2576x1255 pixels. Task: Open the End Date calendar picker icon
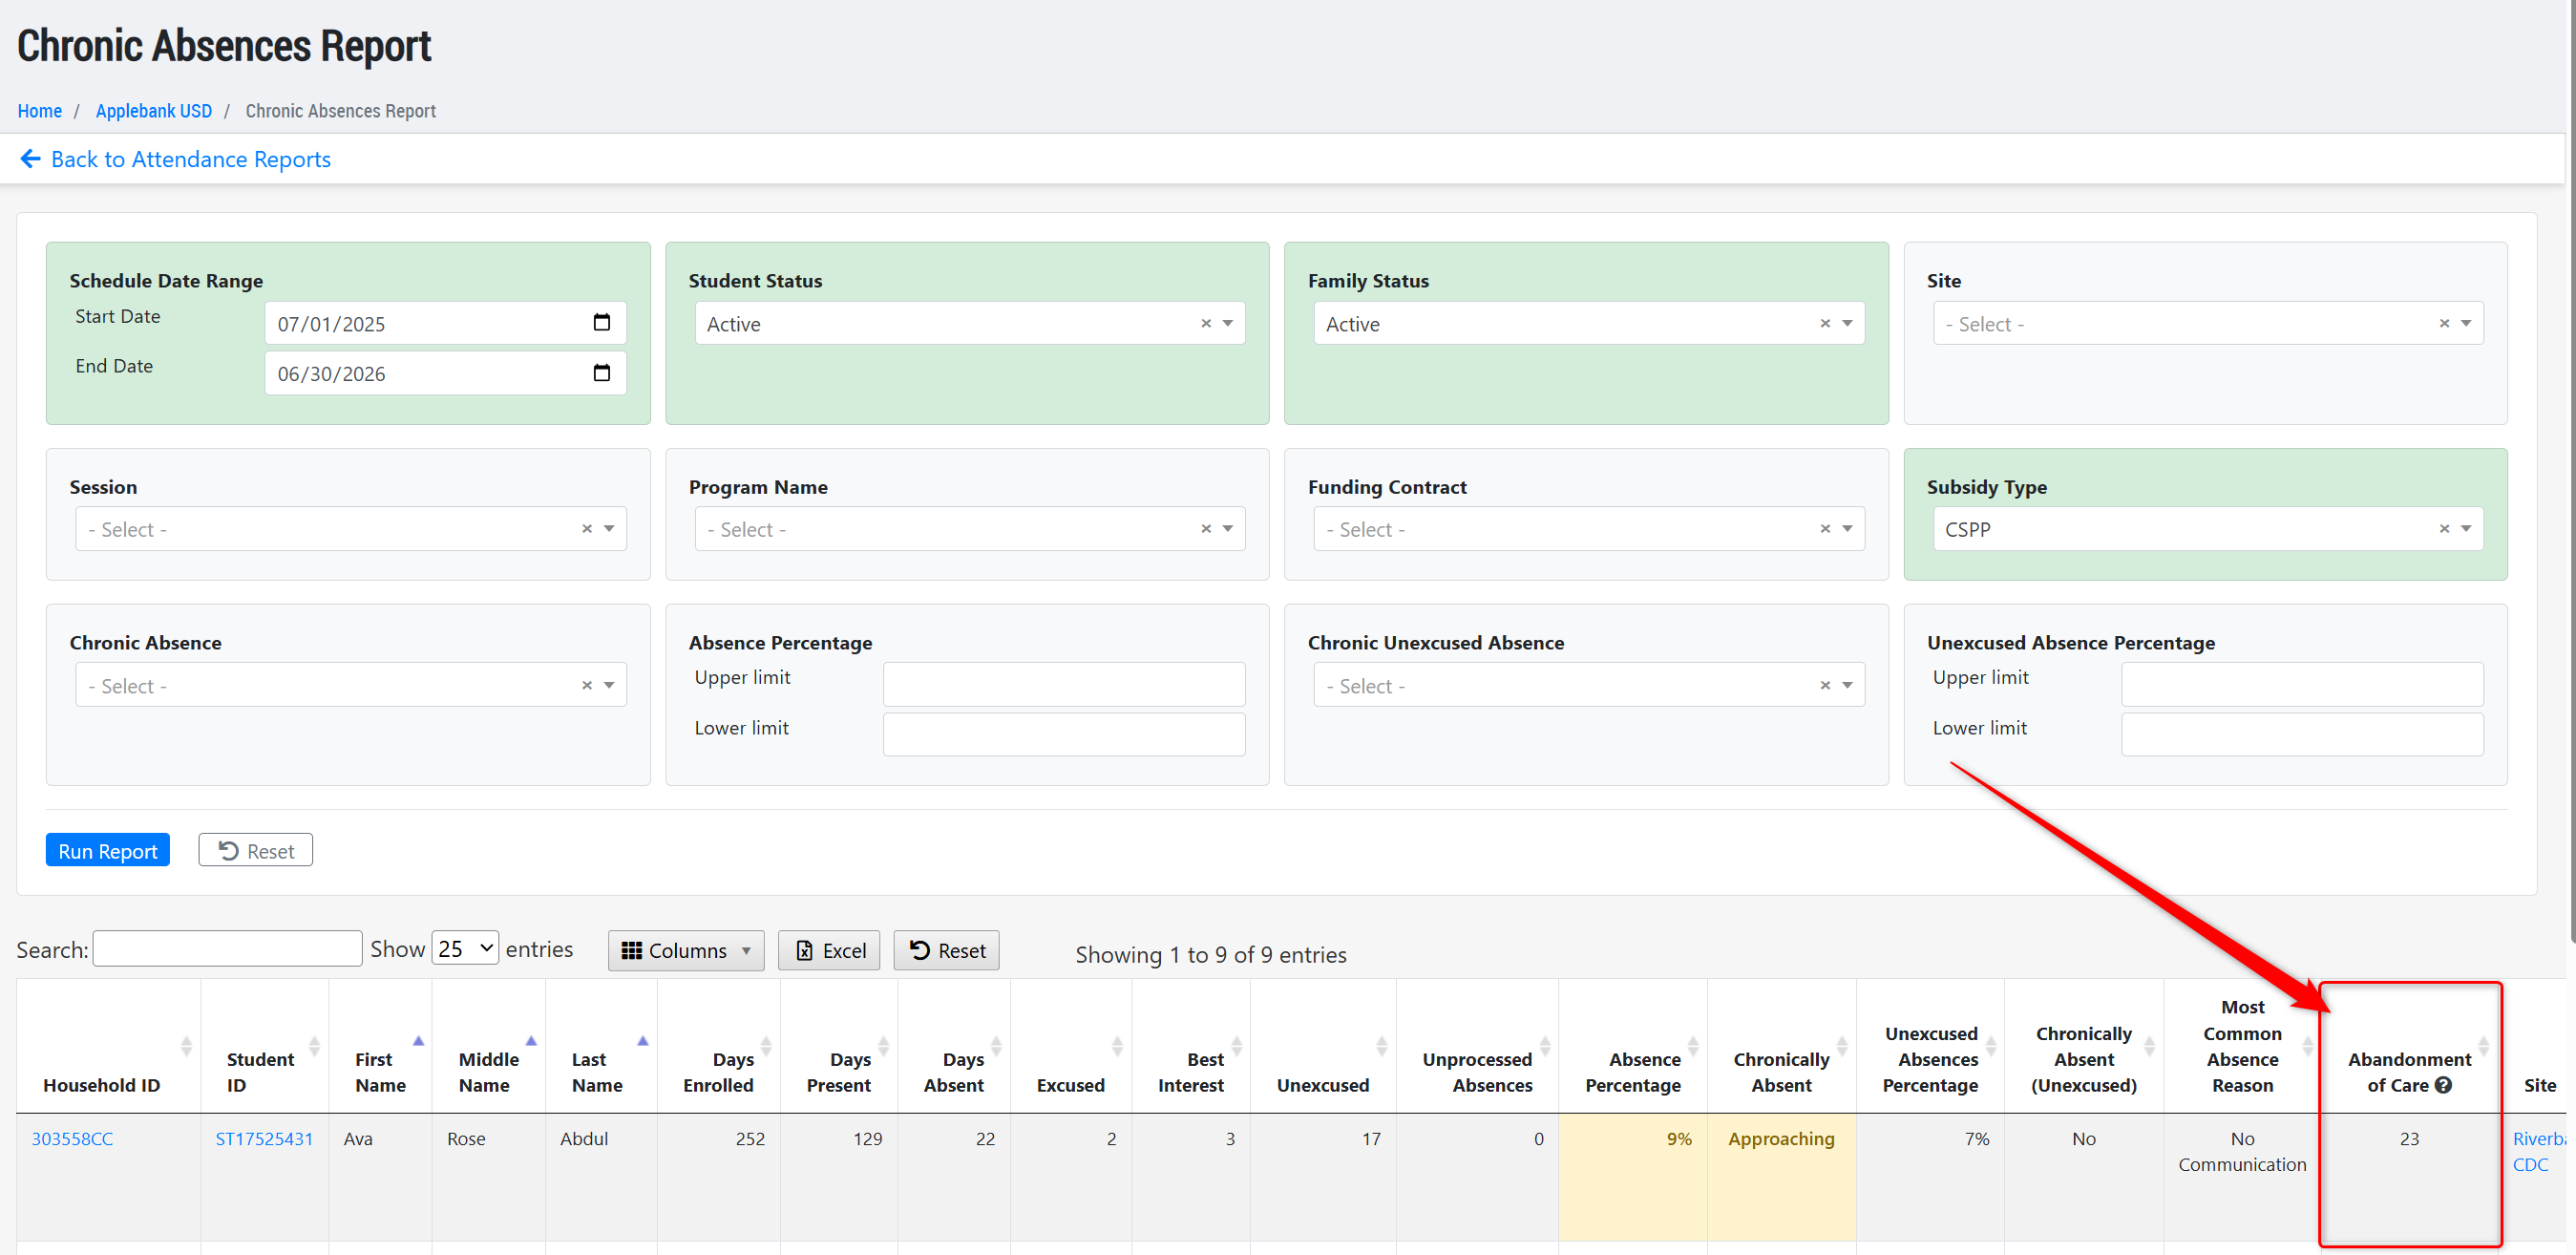point(601,373)
